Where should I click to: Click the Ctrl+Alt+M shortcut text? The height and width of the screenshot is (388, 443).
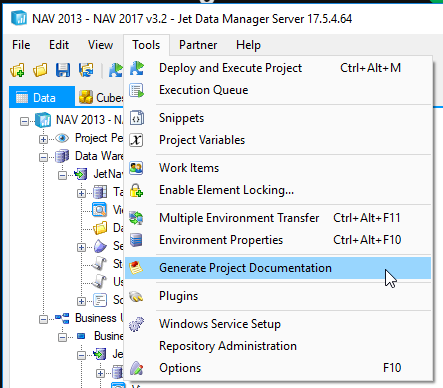(x=370, y=68)
